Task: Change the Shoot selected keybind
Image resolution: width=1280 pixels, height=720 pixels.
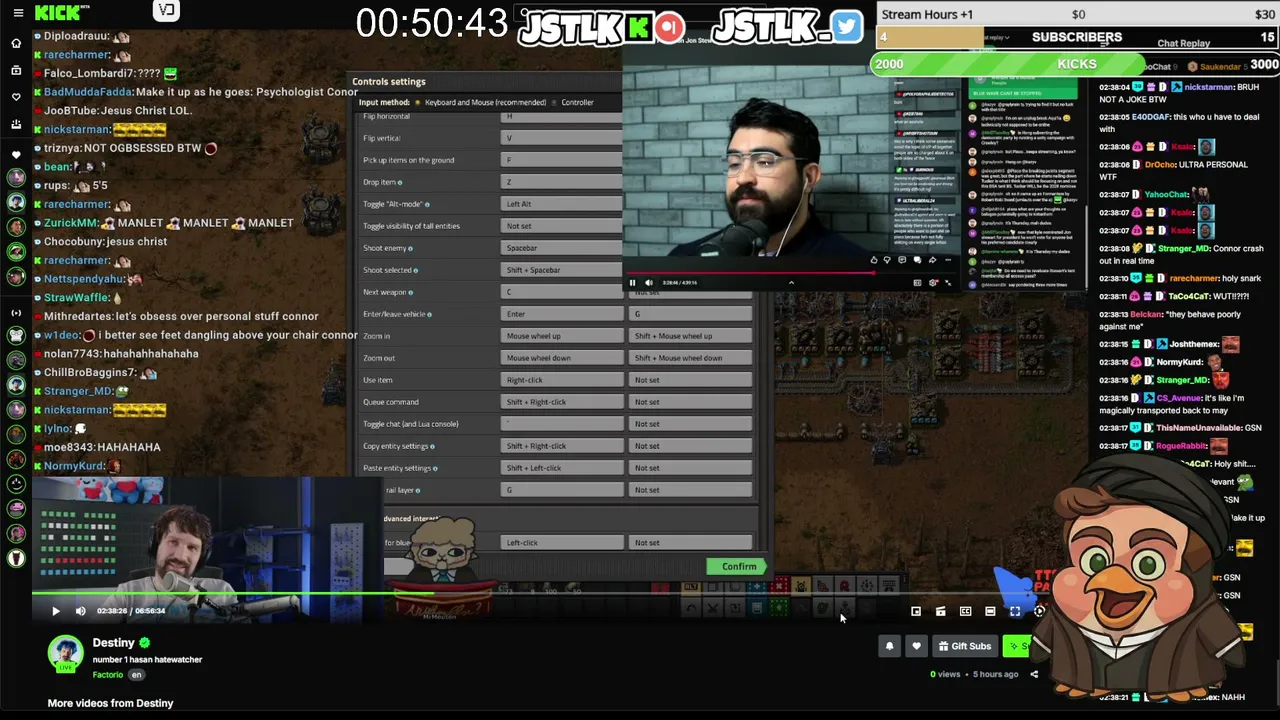Action: (561, 270)
